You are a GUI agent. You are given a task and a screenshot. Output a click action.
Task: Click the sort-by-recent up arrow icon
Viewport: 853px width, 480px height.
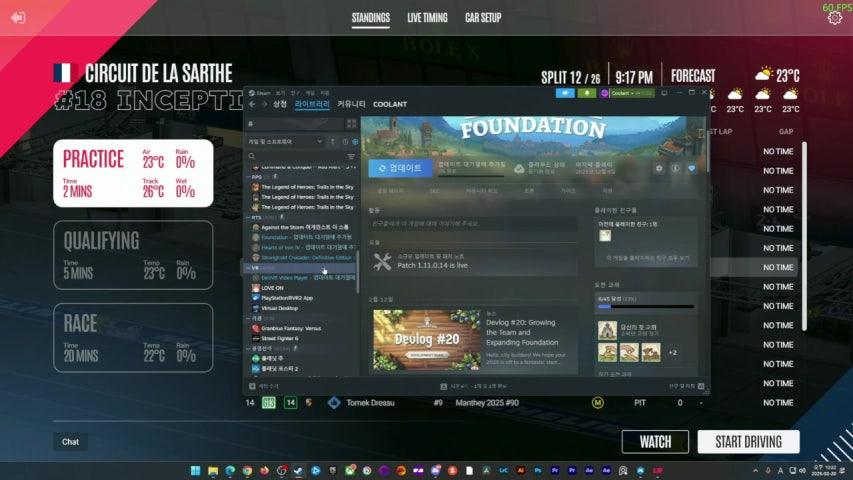333,141
